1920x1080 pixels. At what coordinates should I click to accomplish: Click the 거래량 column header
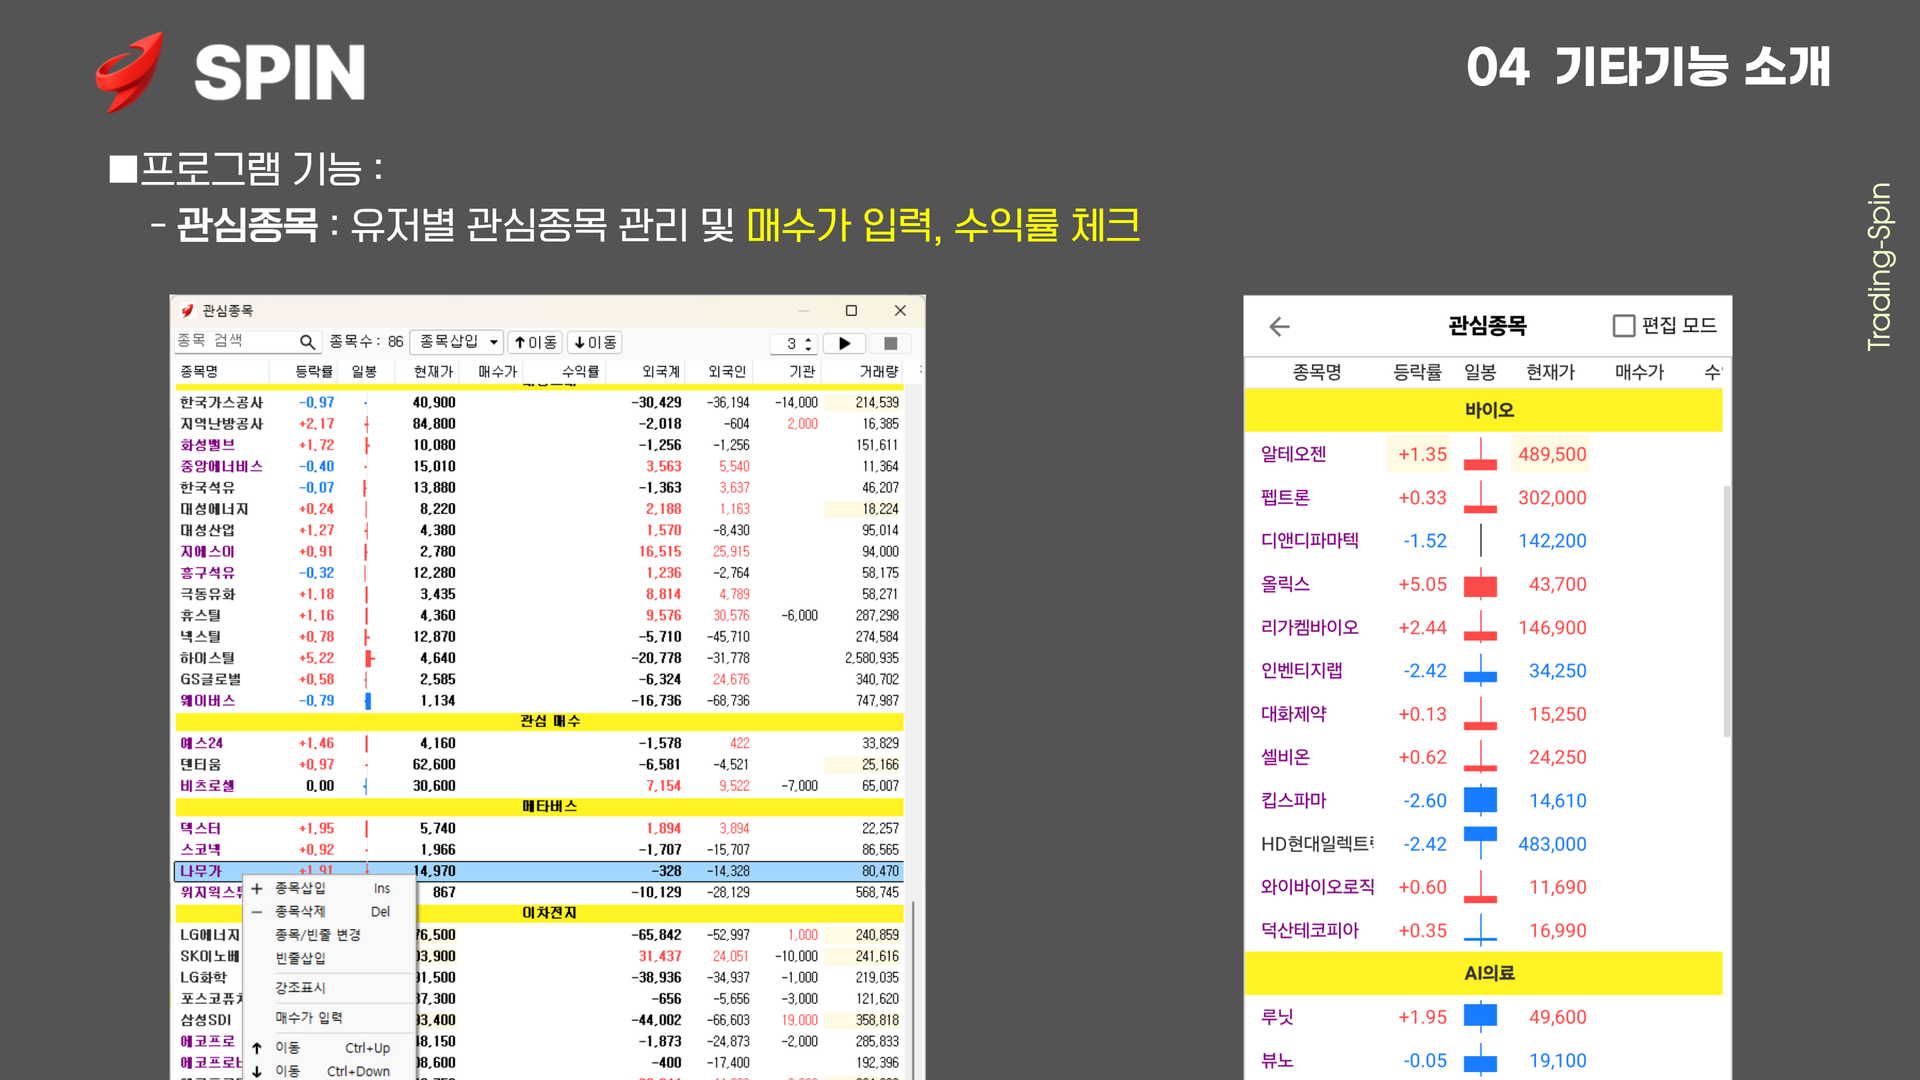pyautogui.click(x=878, y=371)
